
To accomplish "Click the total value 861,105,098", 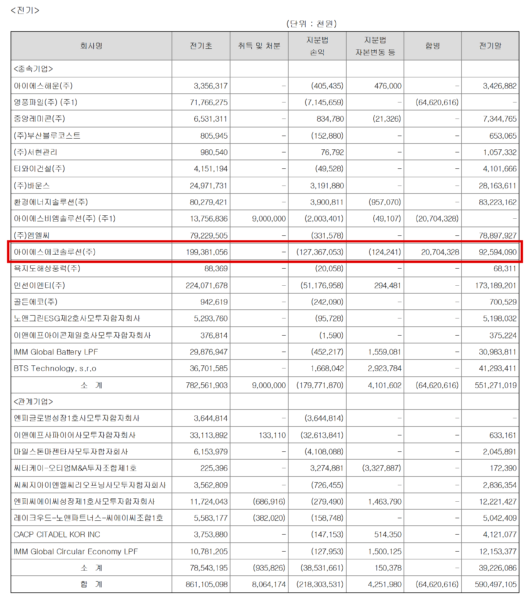I will pyautogui.click(x=207, y=584).
